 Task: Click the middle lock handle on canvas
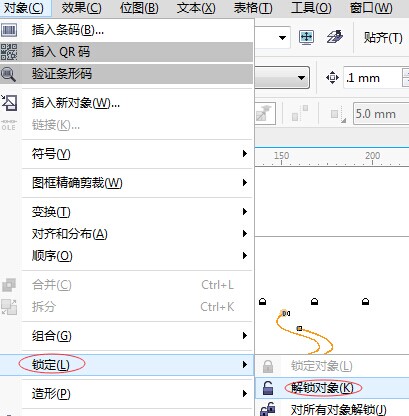[314, 302]
